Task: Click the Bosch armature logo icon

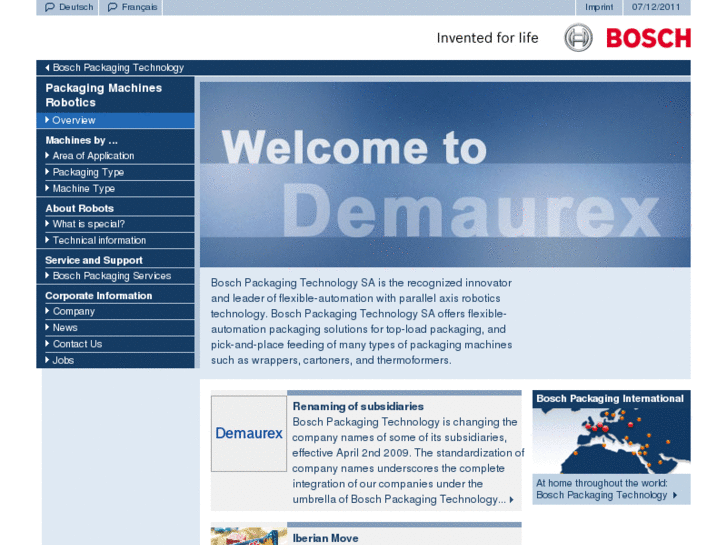Action: click(578, 38)
